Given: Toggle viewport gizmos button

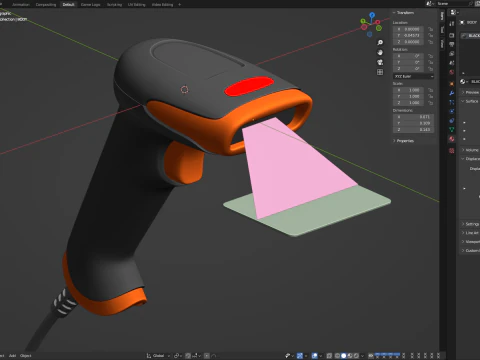Looking at the screenshot, I should (299, 356).
